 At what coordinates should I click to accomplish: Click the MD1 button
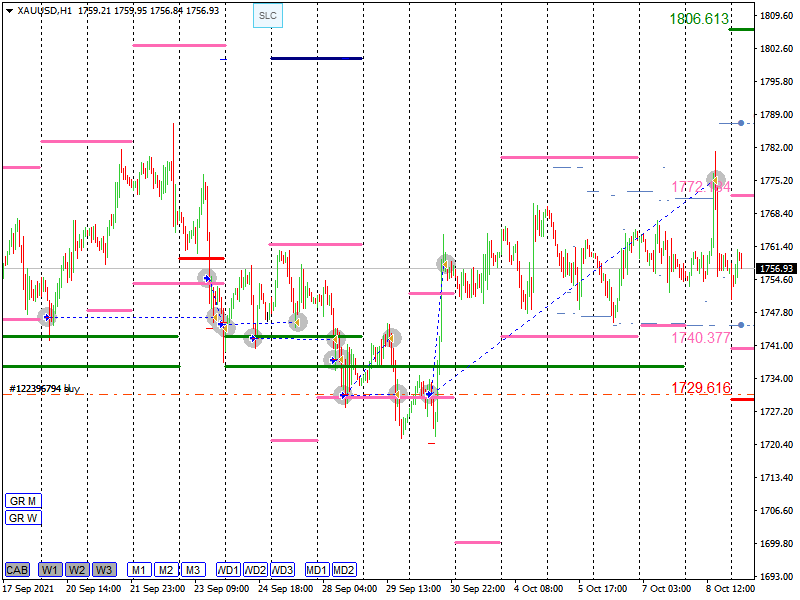tap(317, 569)
